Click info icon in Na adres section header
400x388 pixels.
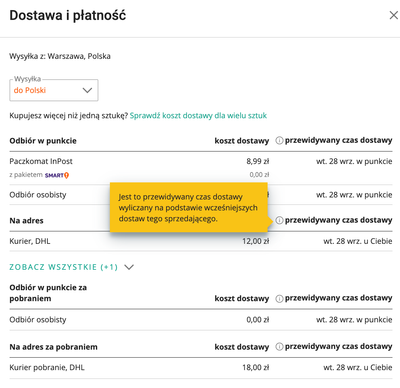click(279, 220)
